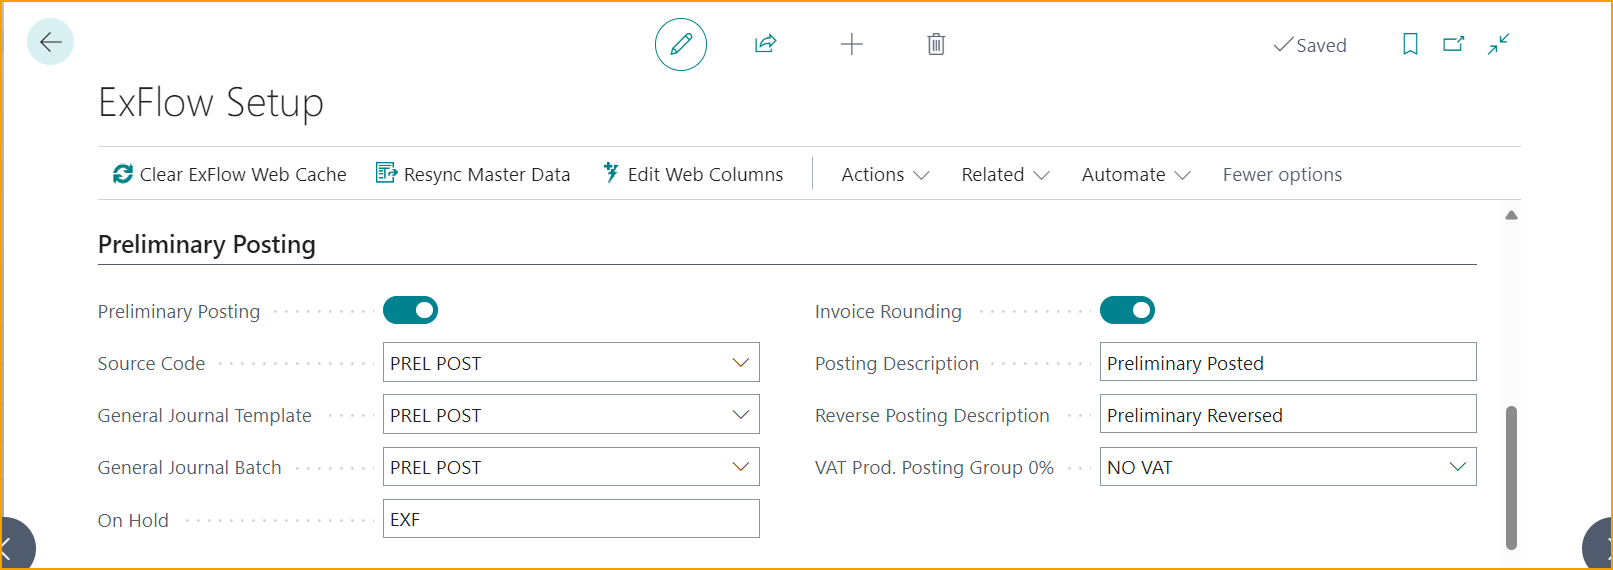Click Fewer options

click(1282, 175)
